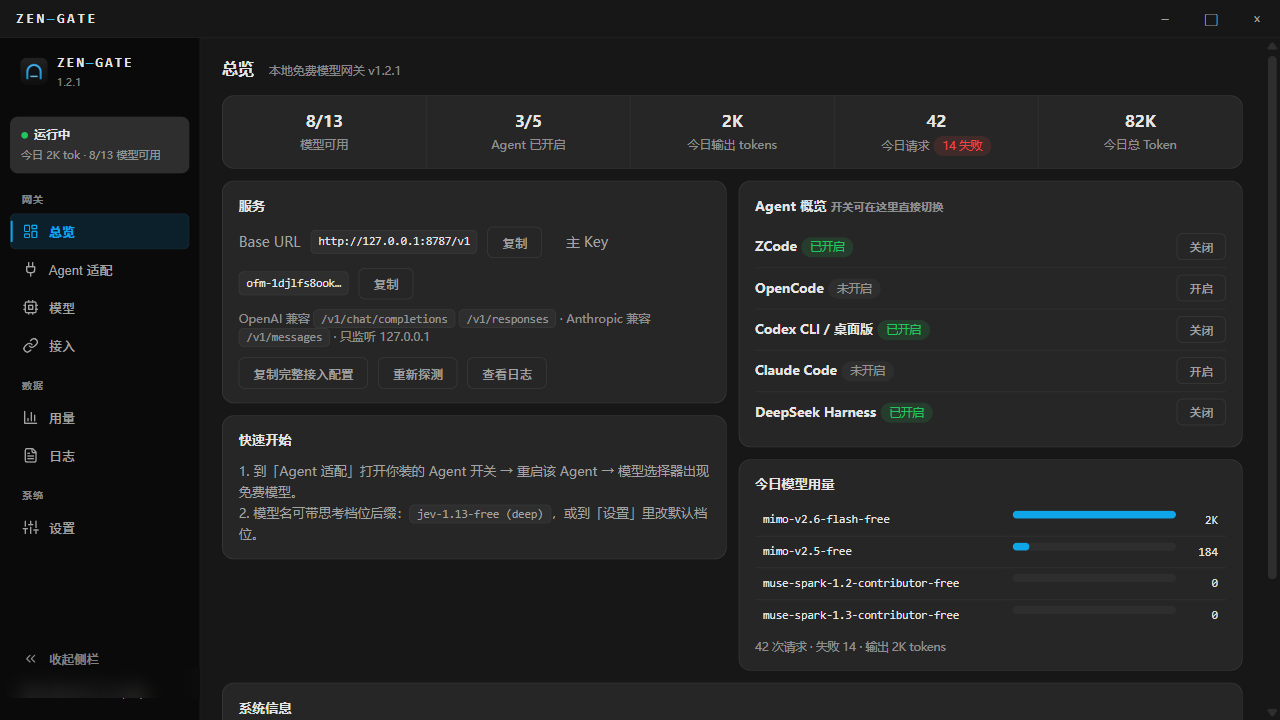Open logs with 查看日志 button
Image resolution: width=1280 pixels, height=720 pixels.
[x=507, y=374]
